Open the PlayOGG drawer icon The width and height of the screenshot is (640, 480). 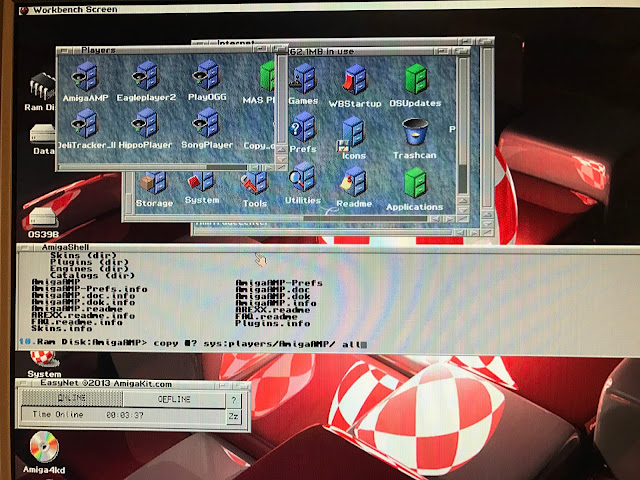[x=207, y=75]
